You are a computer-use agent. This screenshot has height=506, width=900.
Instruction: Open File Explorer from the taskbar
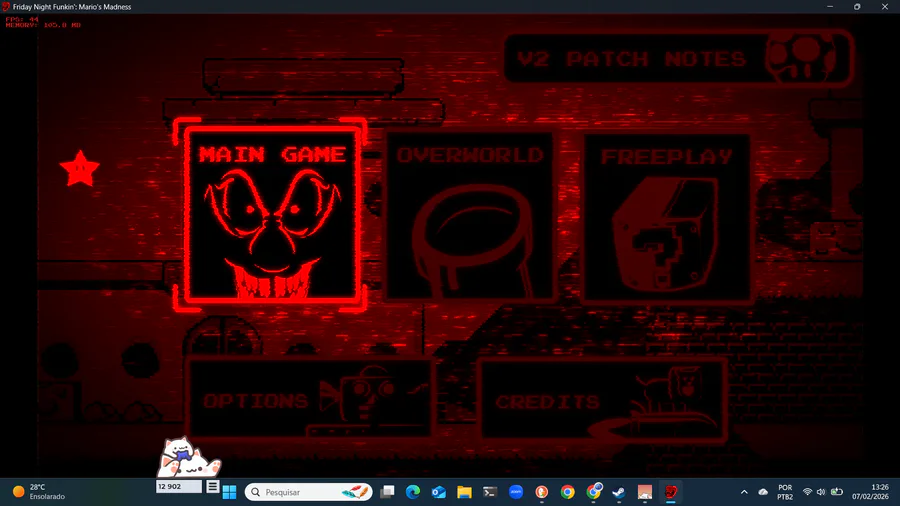[464, 492]
